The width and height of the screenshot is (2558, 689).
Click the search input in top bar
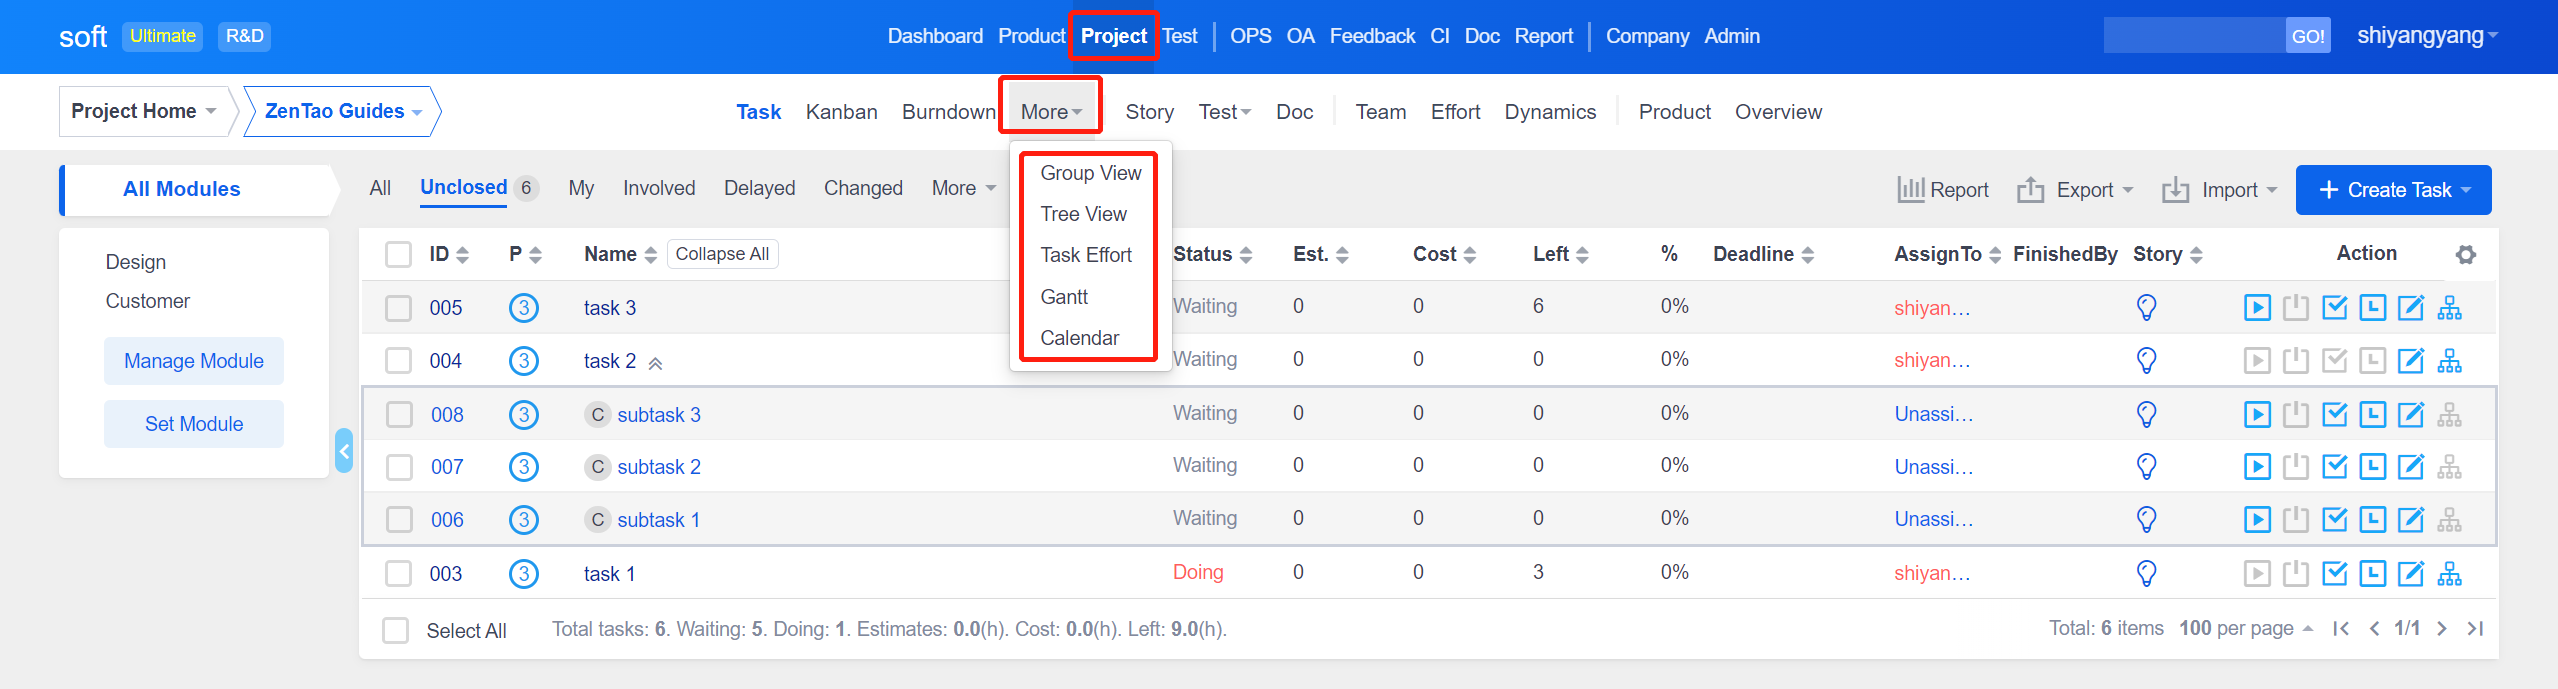(2193, 36)
